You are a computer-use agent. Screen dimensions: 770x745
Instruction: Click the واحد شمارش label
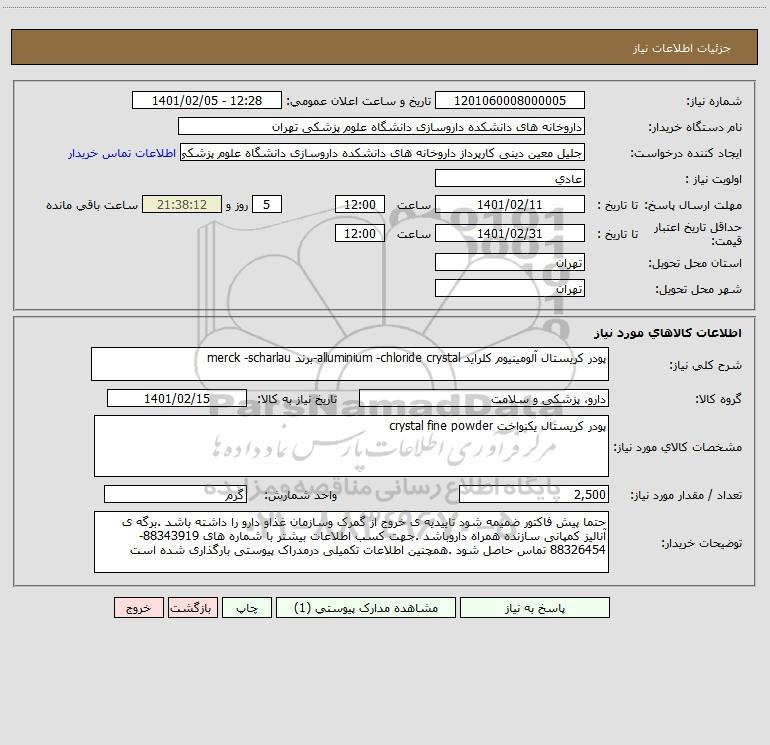pyautogui.click(x=301, y=495)
